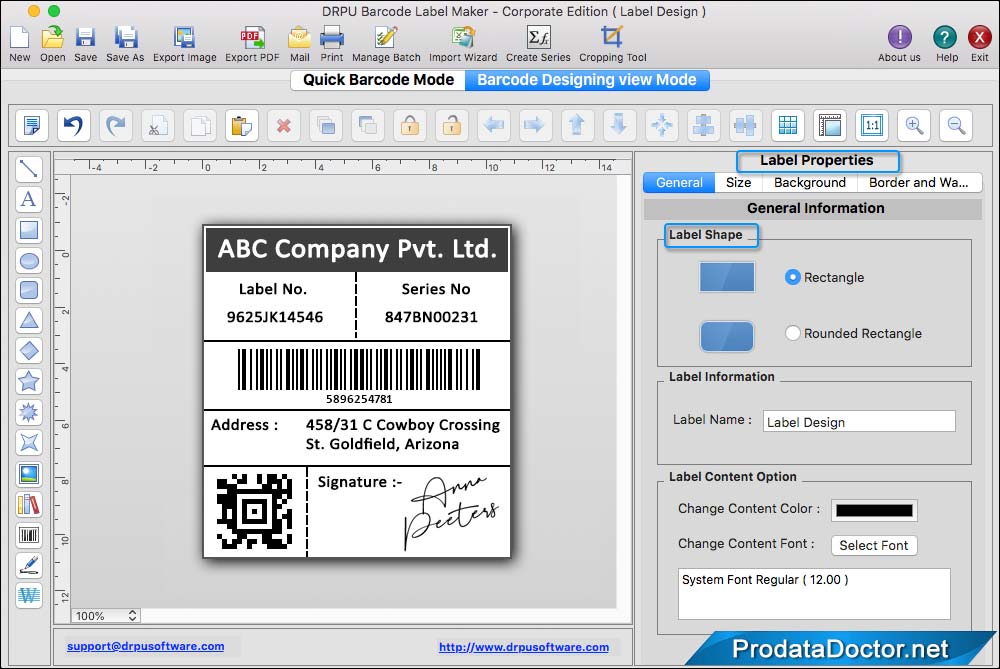
Task: Open support@drpusoftware.com email link
Action: 145,646
